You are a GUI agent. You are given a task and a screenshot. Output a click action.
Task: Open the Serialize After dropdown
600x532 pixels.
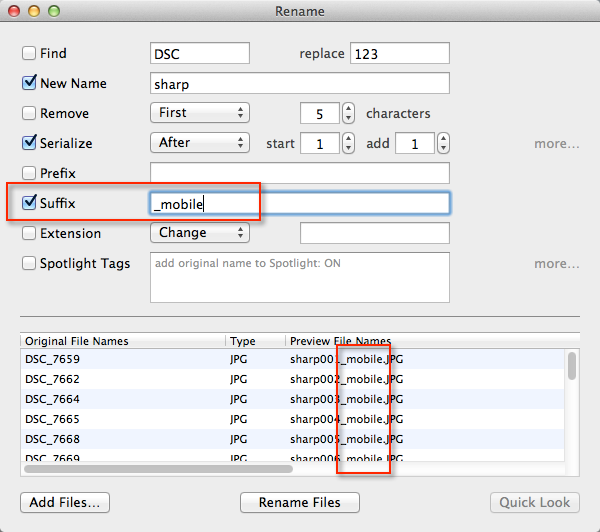click(x=199, y=143)
